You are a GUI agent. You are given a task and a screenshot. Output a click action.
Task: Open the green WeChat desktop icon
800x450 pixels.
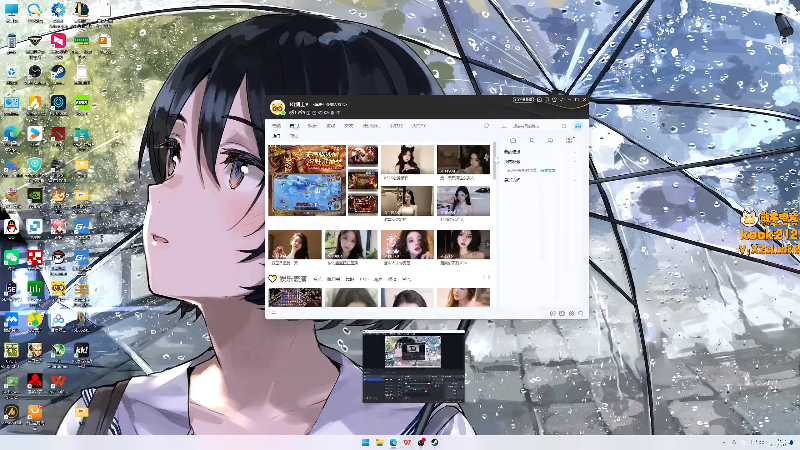[11, 258]
